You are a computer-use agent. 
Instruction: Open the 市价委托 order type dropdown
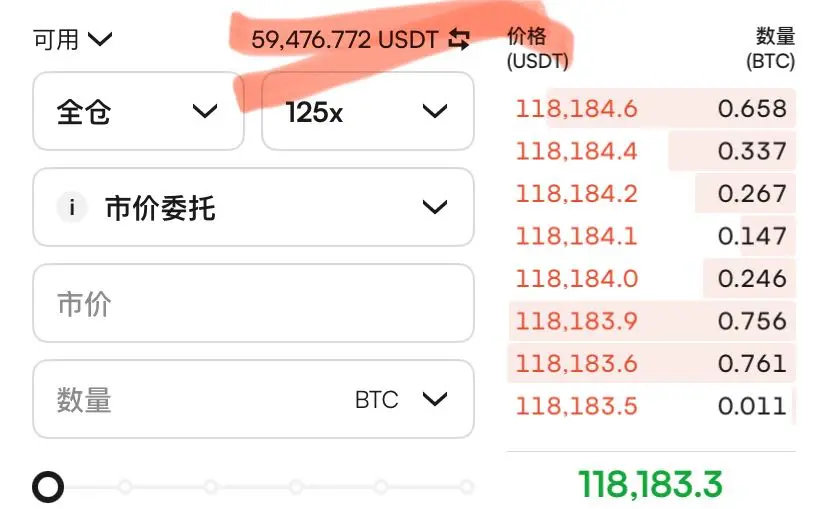coord(253,207)
